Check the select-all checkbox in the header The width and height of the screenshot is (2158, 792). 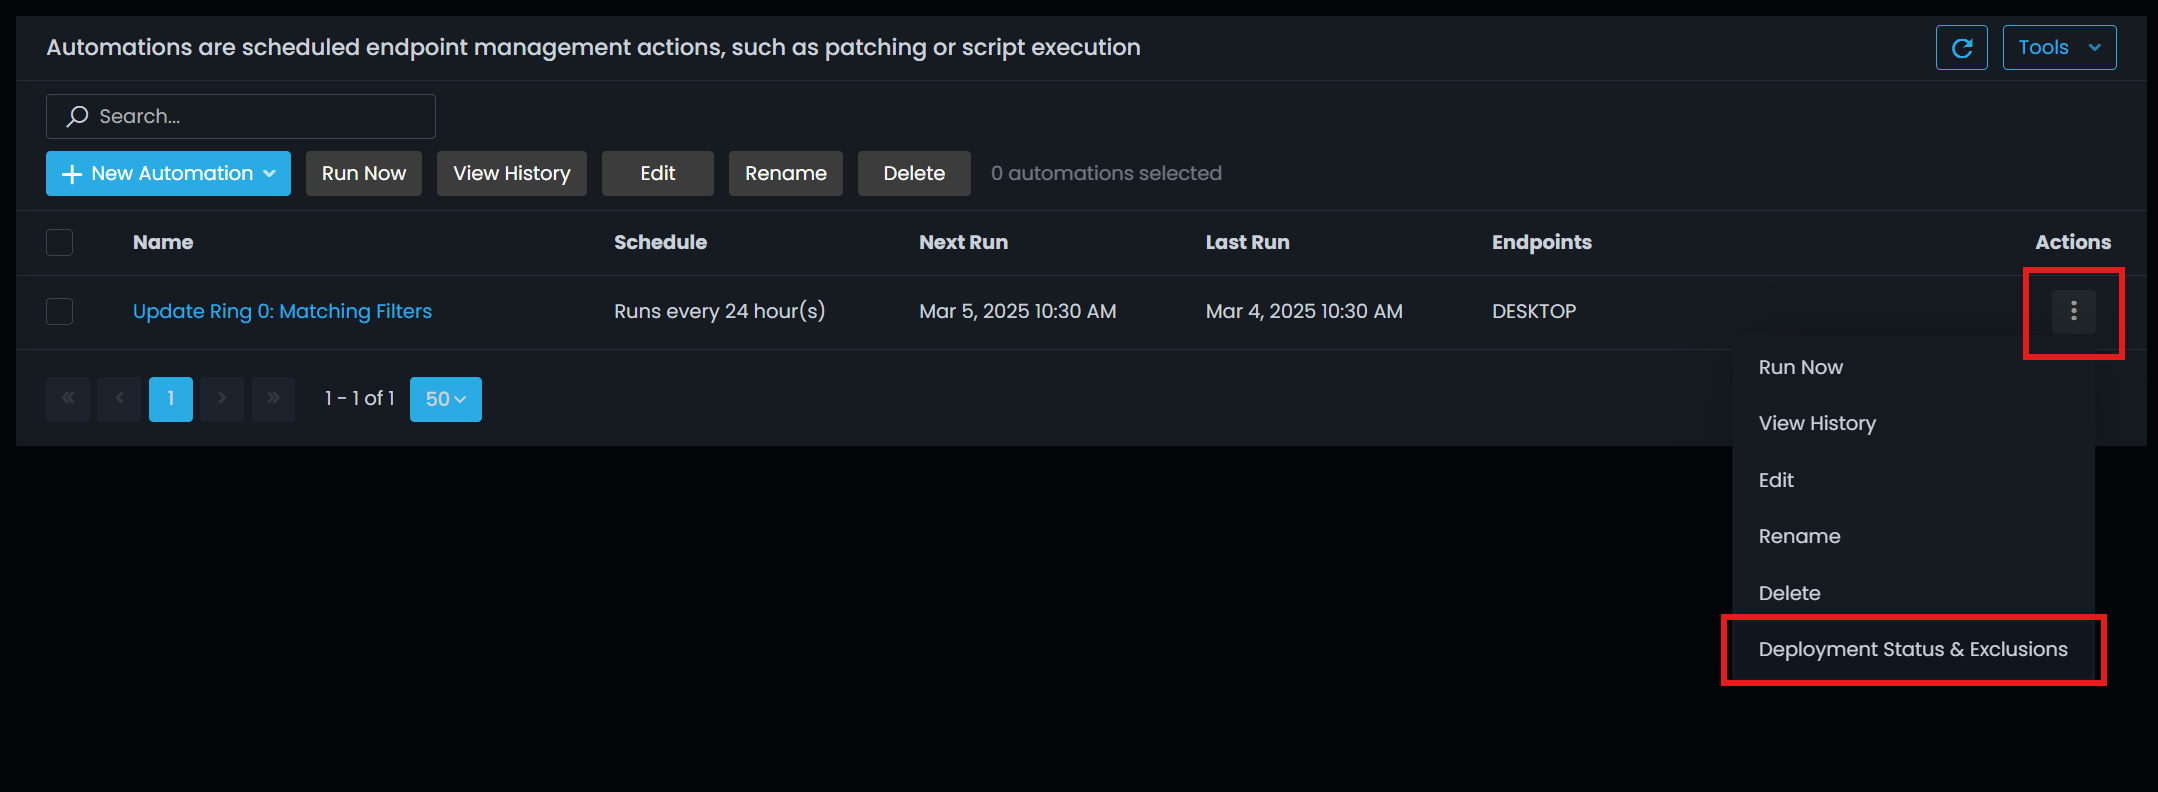pos(59,242)
